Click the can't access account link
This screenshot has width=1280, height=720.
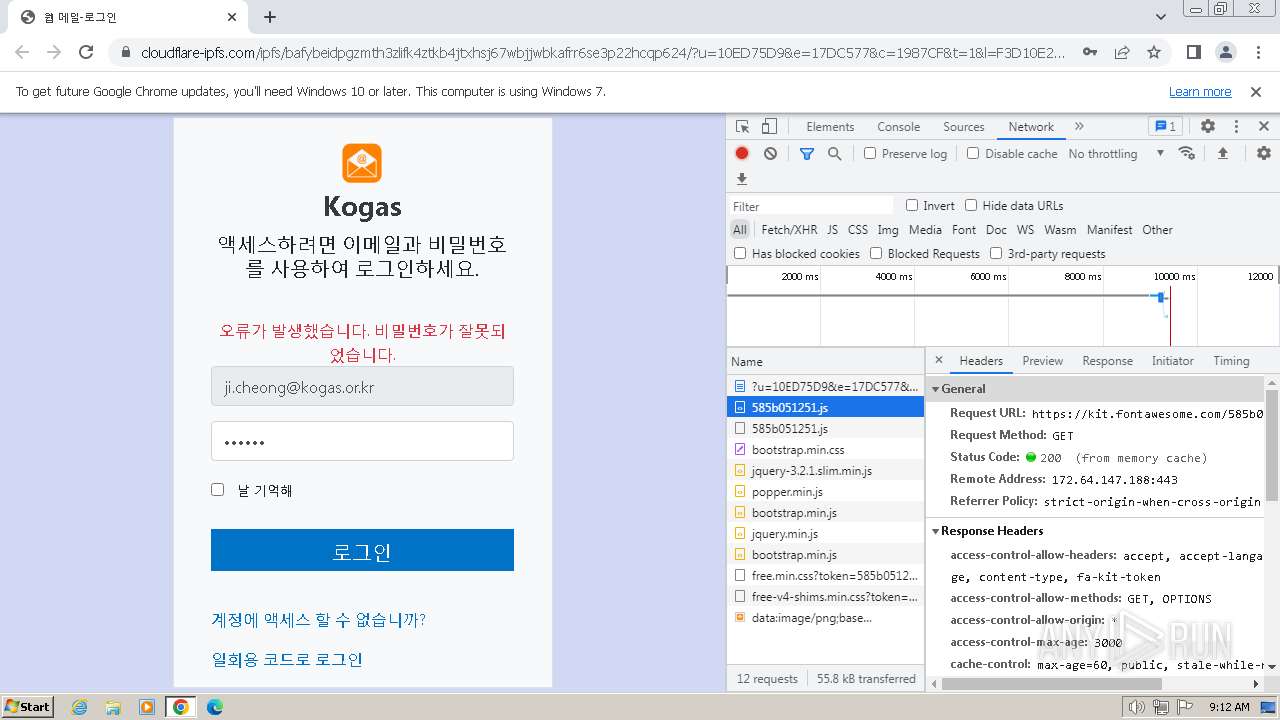click(318, 620)
